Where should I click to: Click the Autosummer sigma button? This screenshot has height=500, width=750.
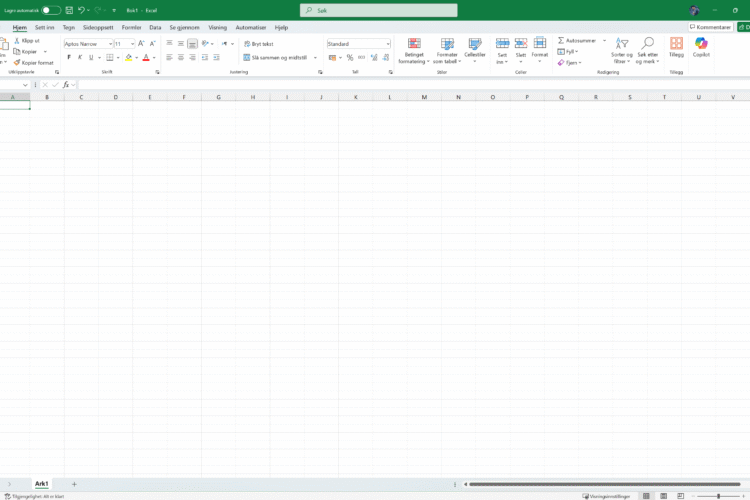[x=577, y=41]
